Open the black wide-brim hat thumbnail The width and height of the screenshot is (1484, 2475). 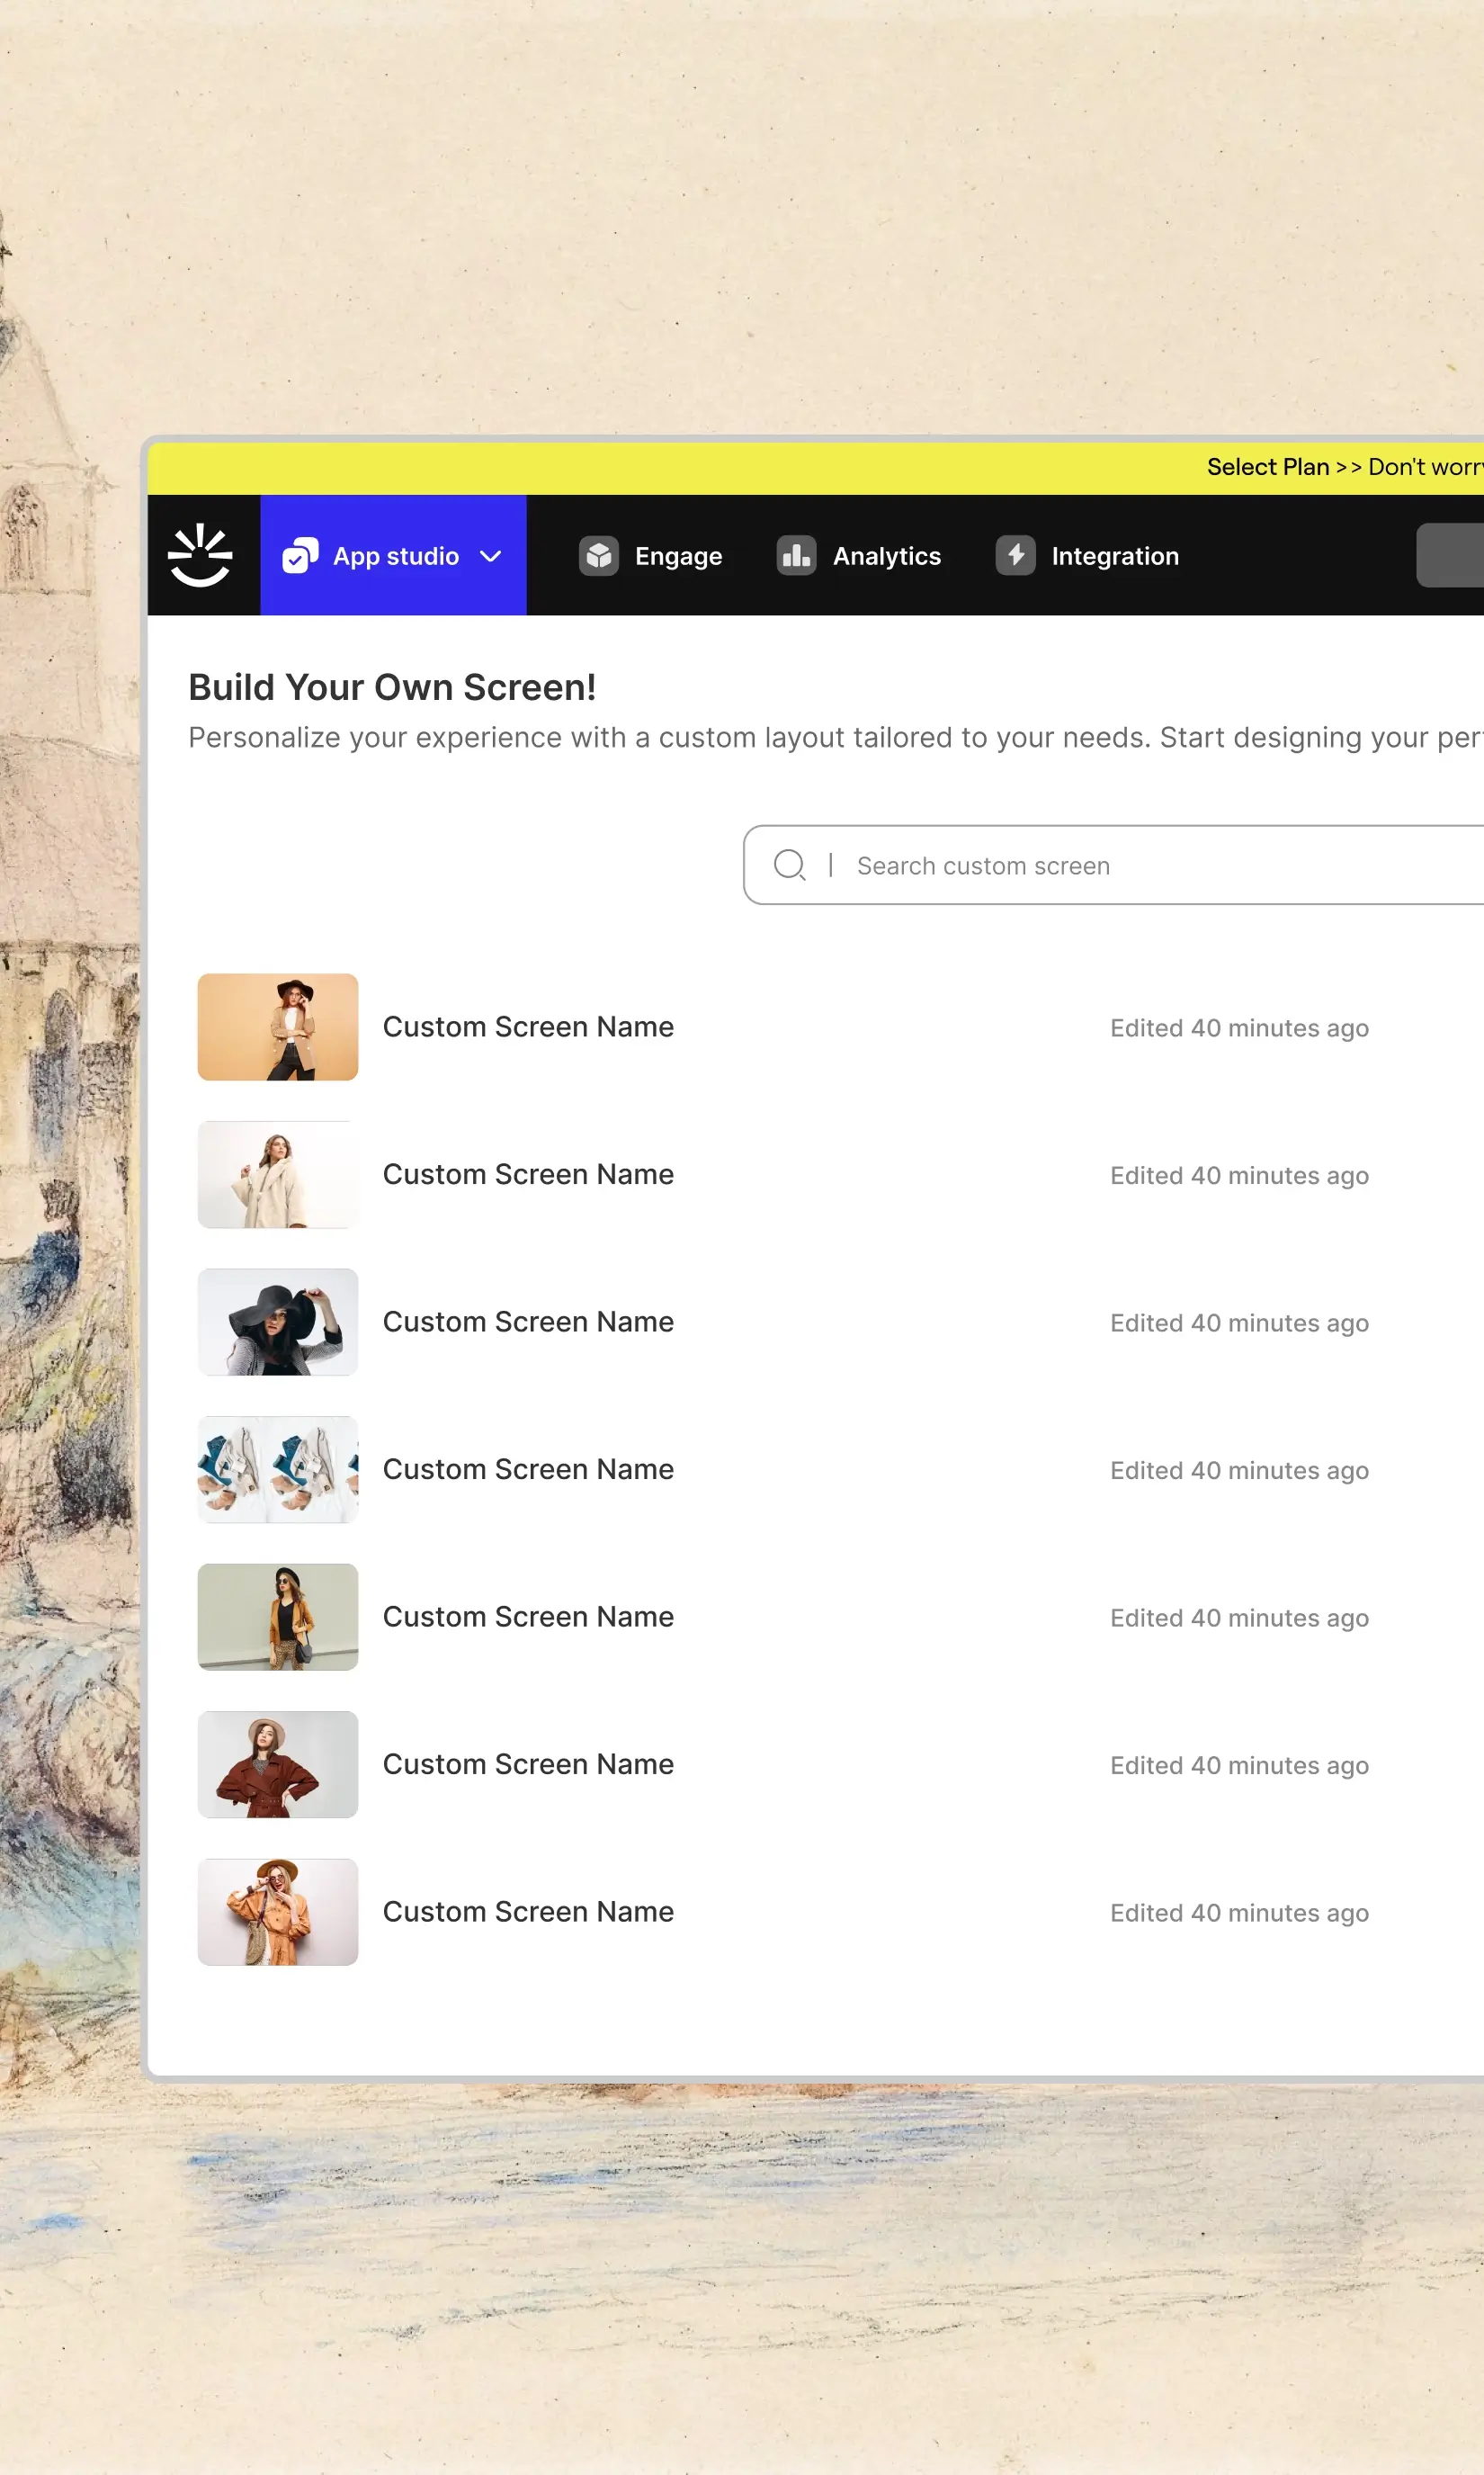[x=278, y=1322]
